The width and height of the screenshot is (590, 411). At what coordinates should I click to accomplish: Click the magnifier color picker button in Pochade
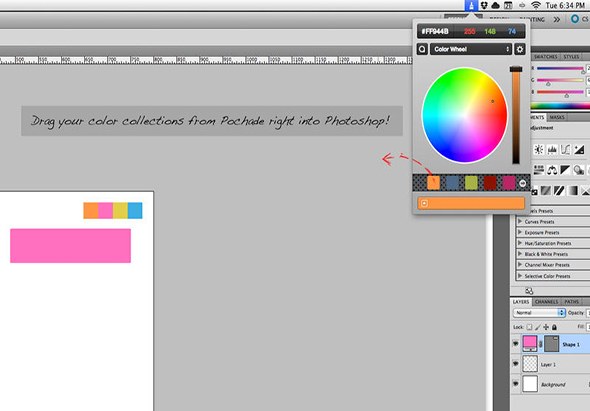[422, 49]
